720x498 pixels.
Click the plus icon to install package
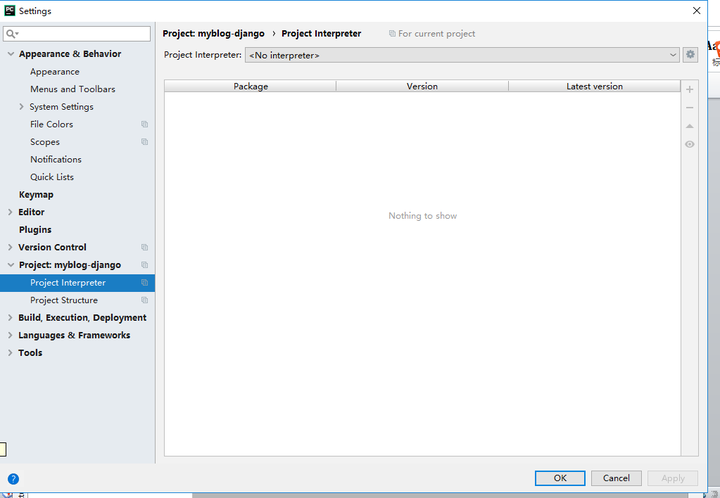689,90
